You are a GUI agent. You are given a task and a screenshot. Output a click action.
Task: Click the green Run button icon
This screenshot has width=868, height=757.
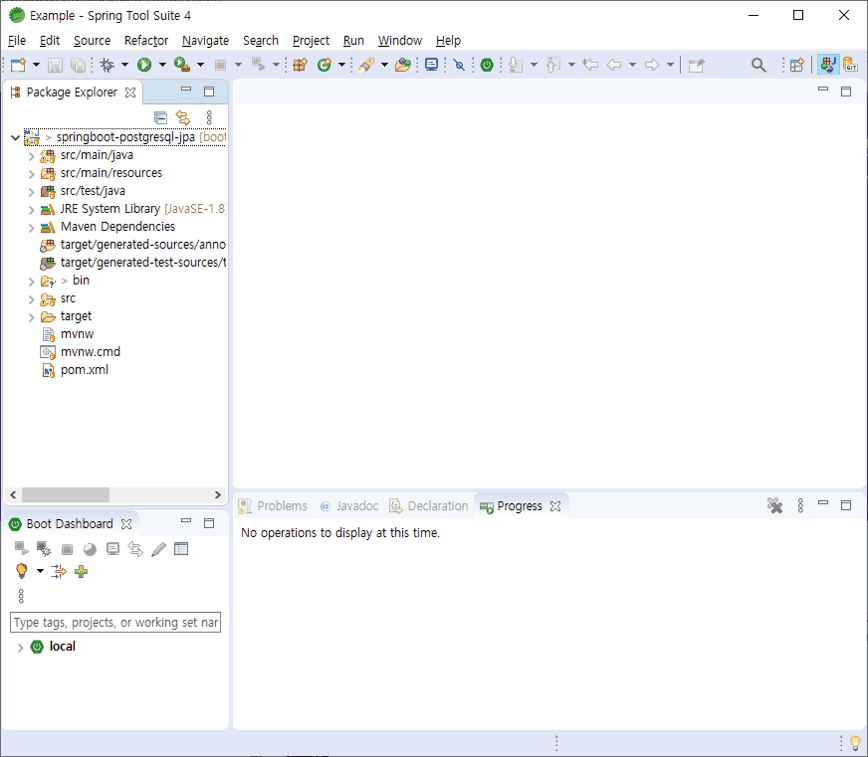[x=144, y=65]
